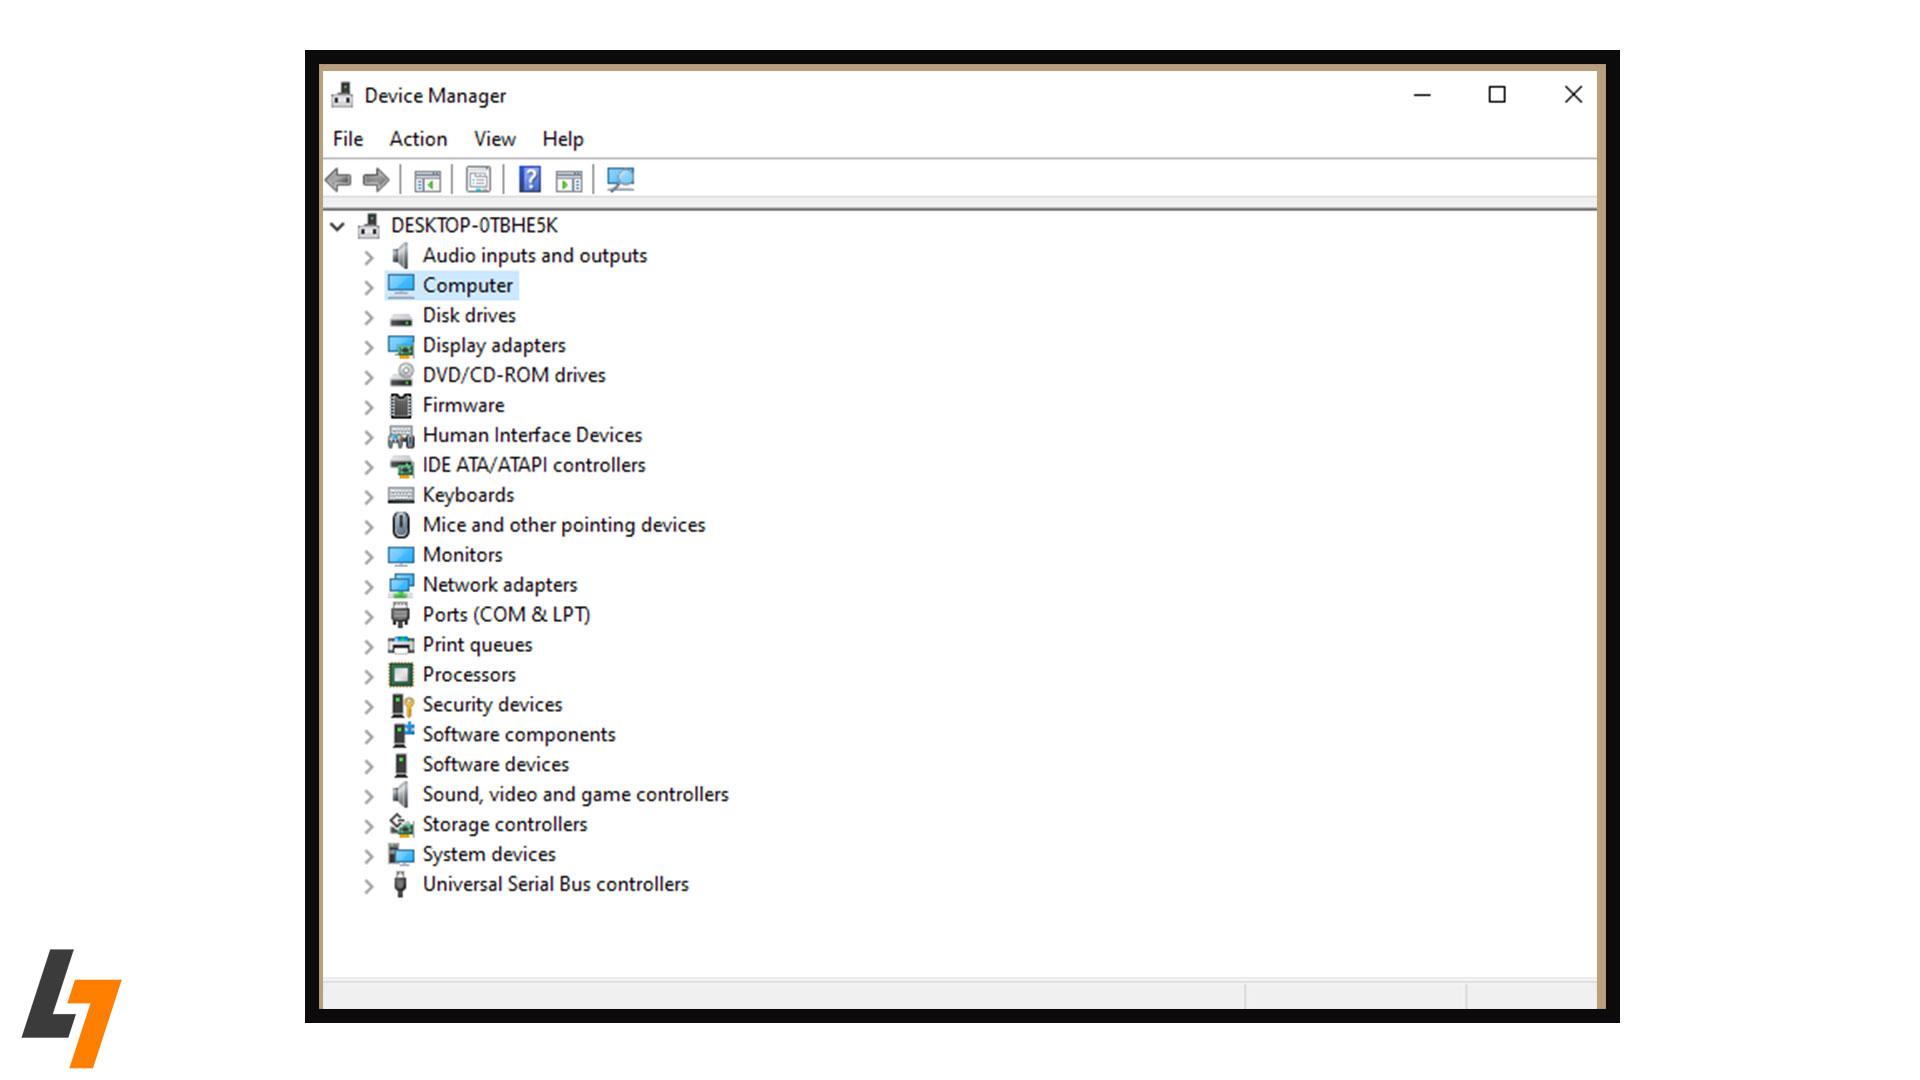This screenshot has width=1920, height=1080.
Task: Select the Sound, video and game controllers entry
Action: (575, 795)
